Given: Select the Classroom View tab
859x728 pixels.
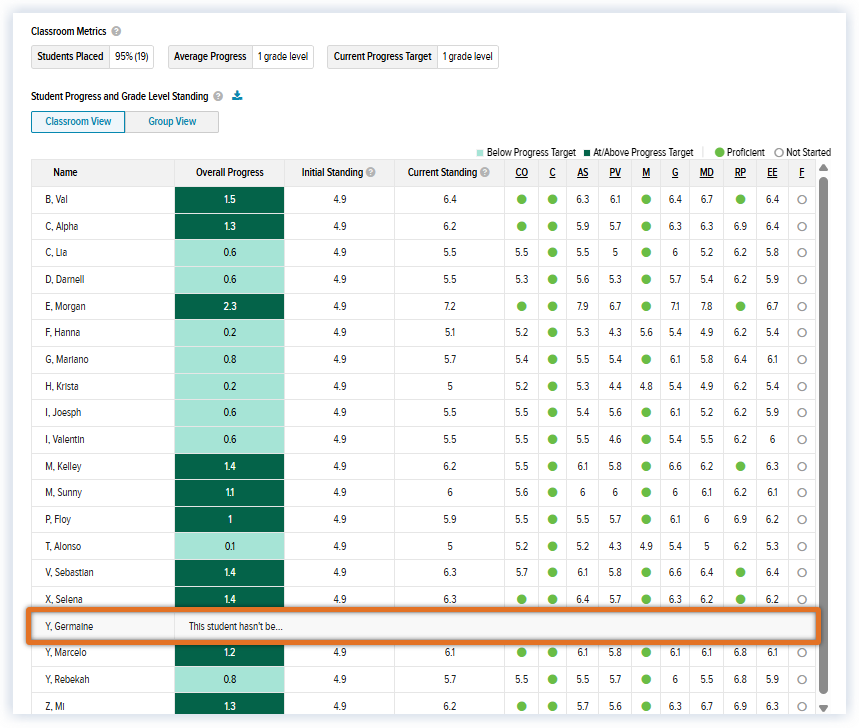Looking at the screenshot, I should pyautogui.click(x=78, y=122).
